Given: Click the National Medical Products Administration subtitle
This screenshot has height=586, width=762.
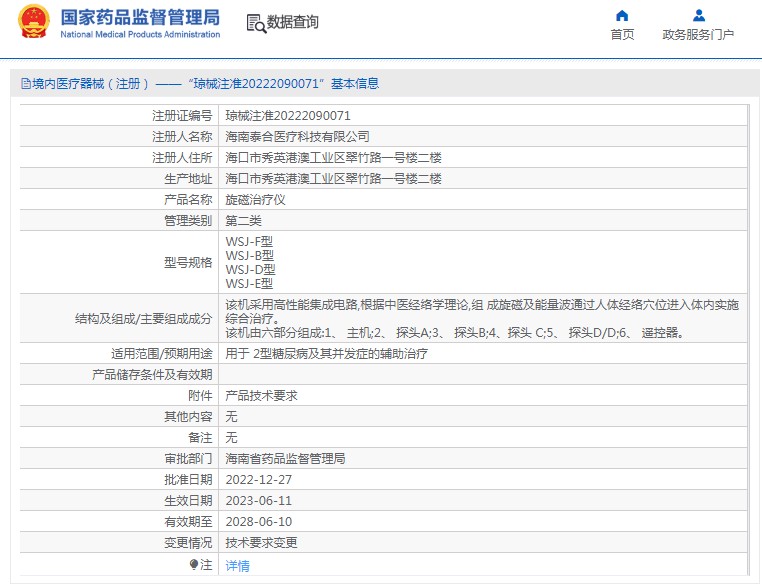Looking at the screenshot, I should tap(140, 35).
